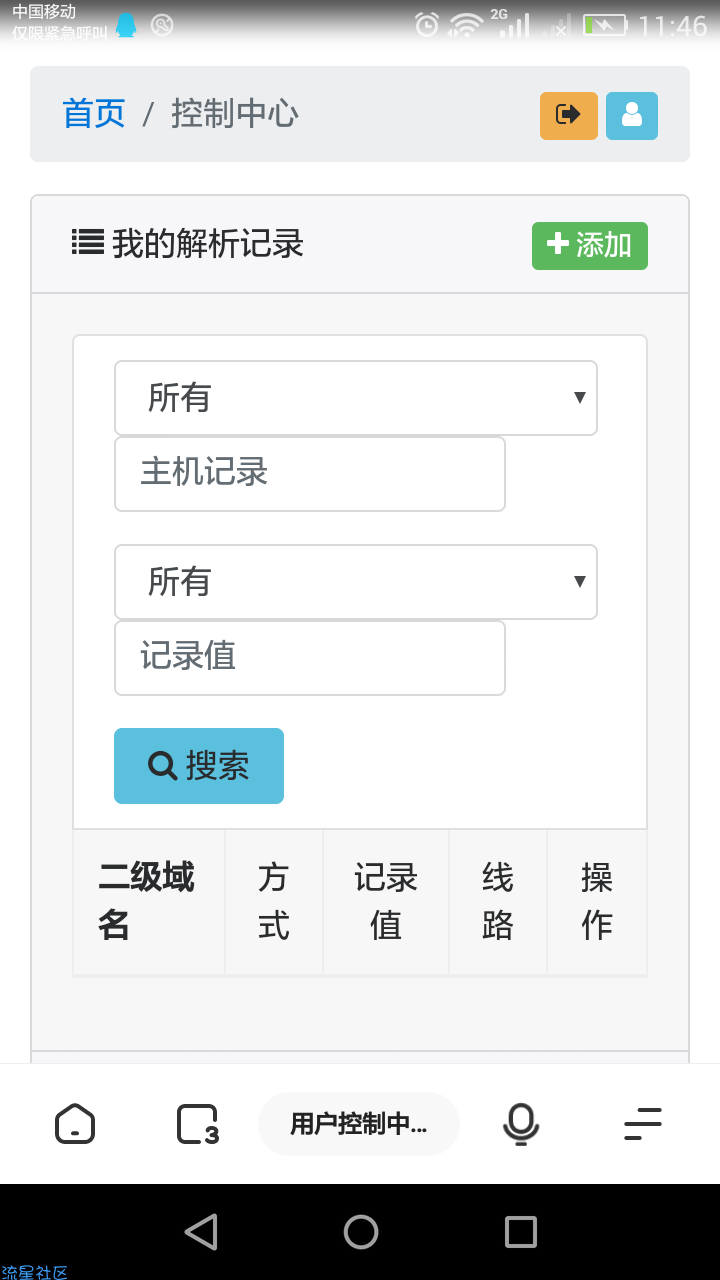Click the list icon beside 我的解析记录
Image resolution: width=720 pixels, height=1280 pixels.
point(88,242)
